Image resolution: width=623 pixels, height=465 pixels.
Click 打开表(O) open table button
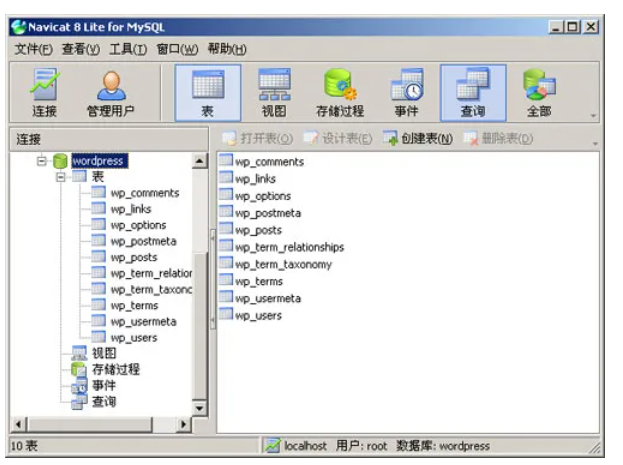click(x=257, y=138)
